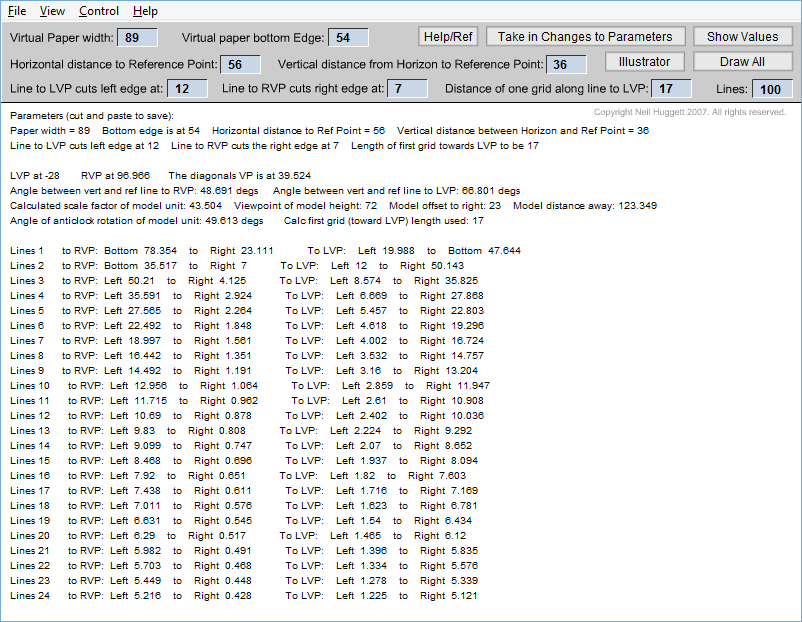Image resolution: width=802 pixels, height=622 pixels.
Task: Click the 'RVP at 96.966' text
Action: [x=116, y=175]
